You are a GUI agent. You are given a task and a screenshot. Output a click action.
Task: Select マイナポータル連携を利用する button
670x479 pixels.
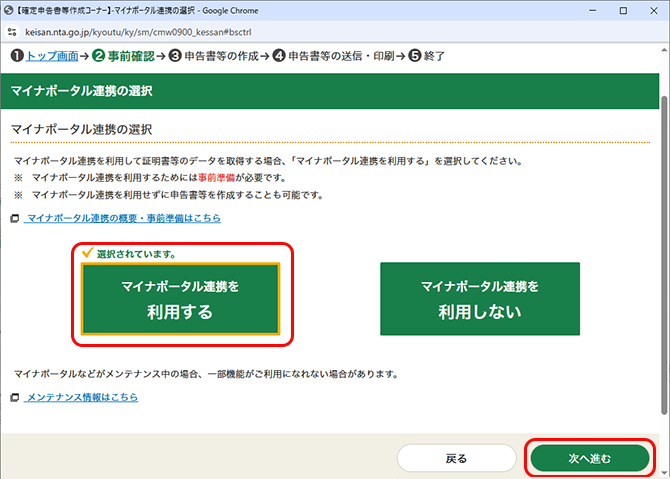tap(180, 299)
